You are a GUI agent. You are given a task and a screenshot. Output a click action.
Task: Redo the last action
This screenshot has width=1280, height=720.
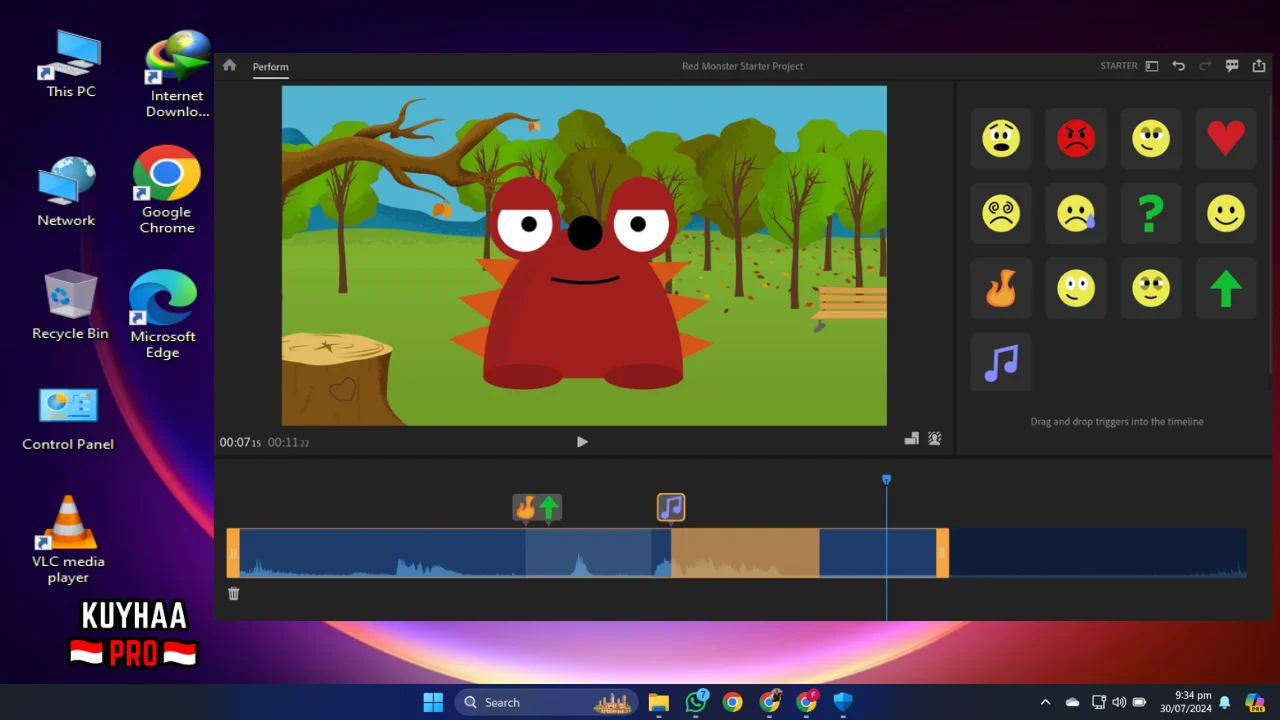pos(1205,66)
